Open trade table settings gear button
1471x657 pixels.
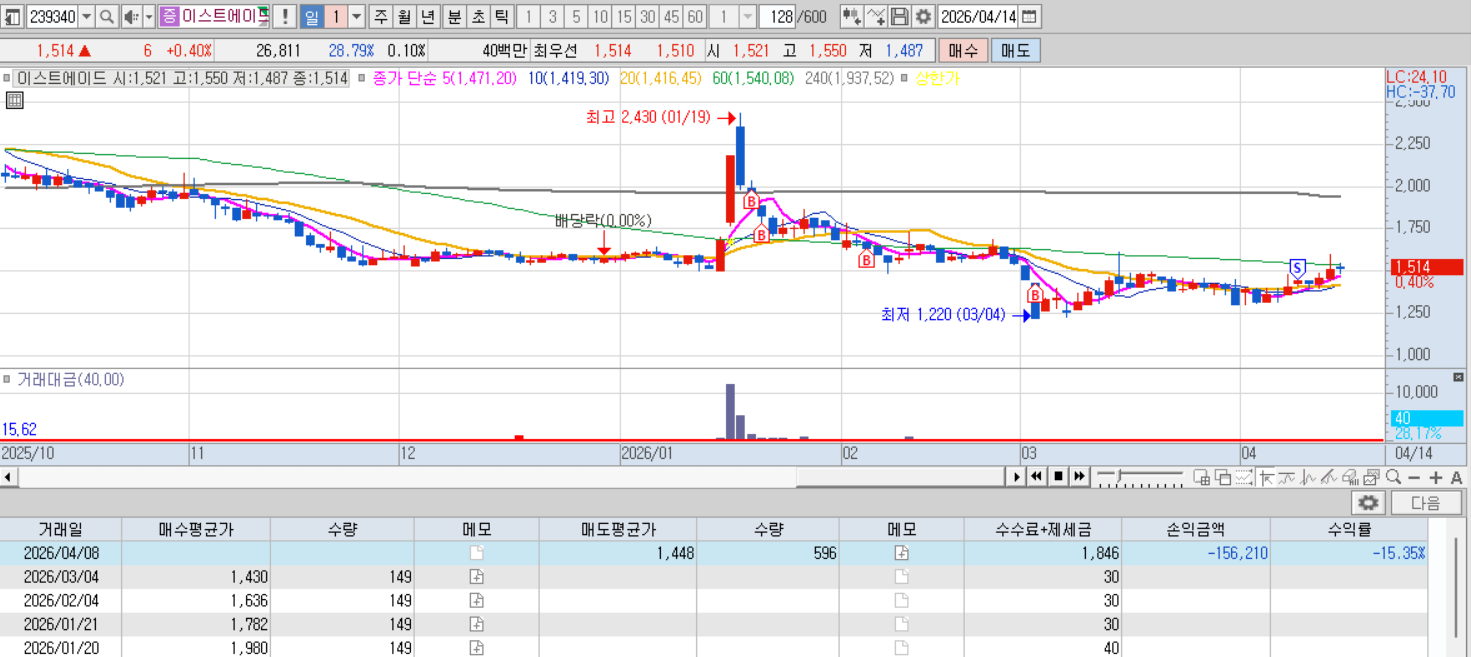(x=1368, y=503)
